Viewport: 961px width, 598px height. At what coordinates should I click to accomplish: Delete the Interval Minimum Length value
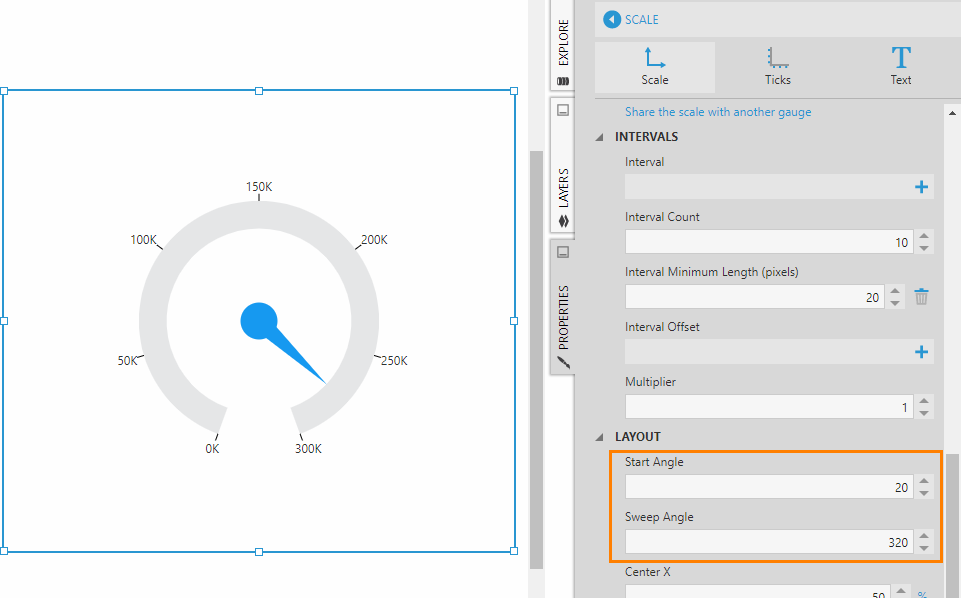(922, 297)
